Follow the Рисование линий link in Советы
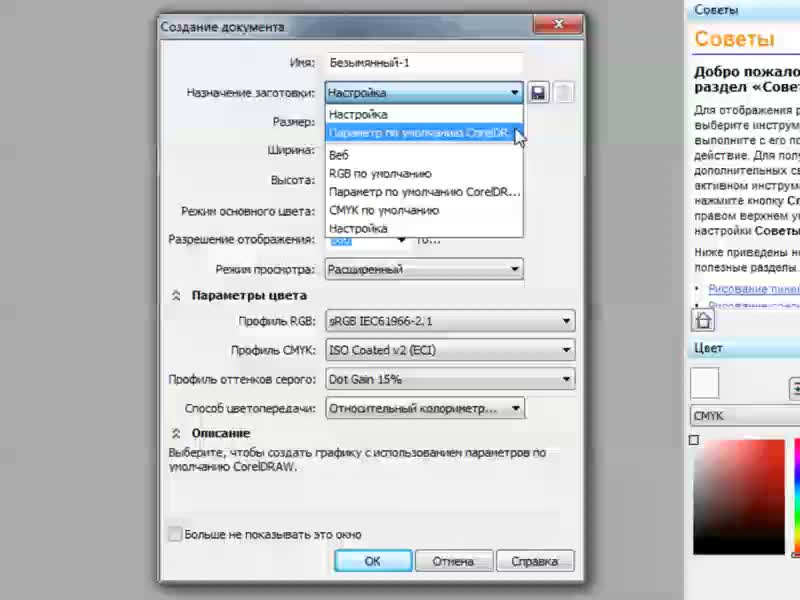Screen dimensions: 800x600 (754, 289)
